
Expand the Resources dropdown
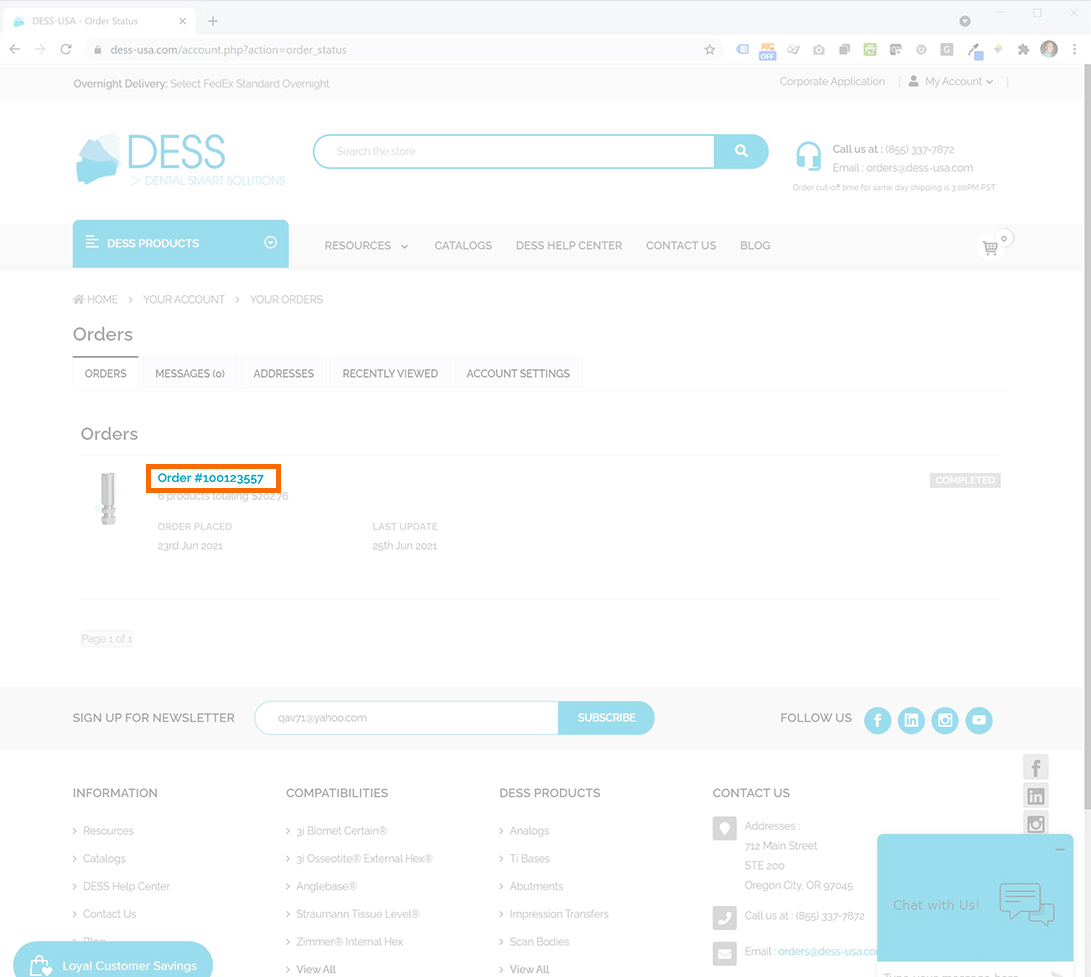[x=366, y=246]
